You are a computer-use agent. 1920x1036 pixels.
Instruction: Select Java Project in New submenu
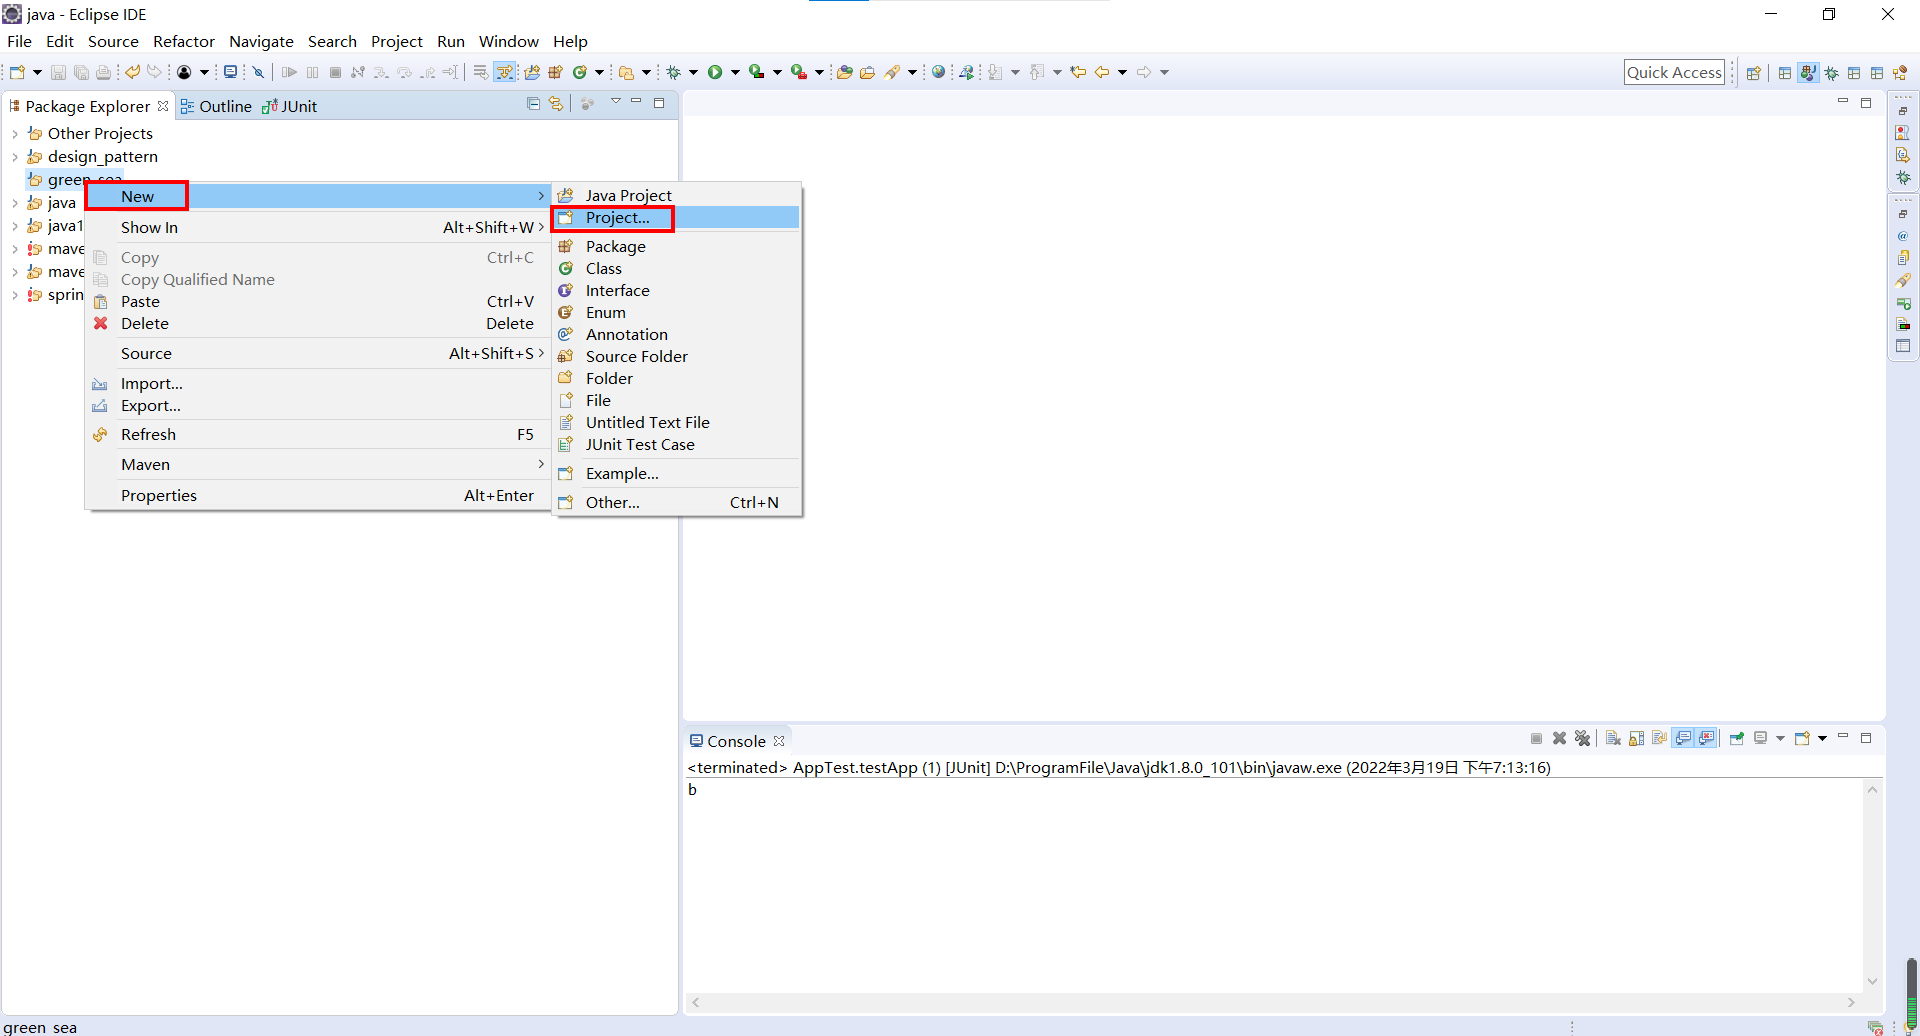(x=676, y=195)
